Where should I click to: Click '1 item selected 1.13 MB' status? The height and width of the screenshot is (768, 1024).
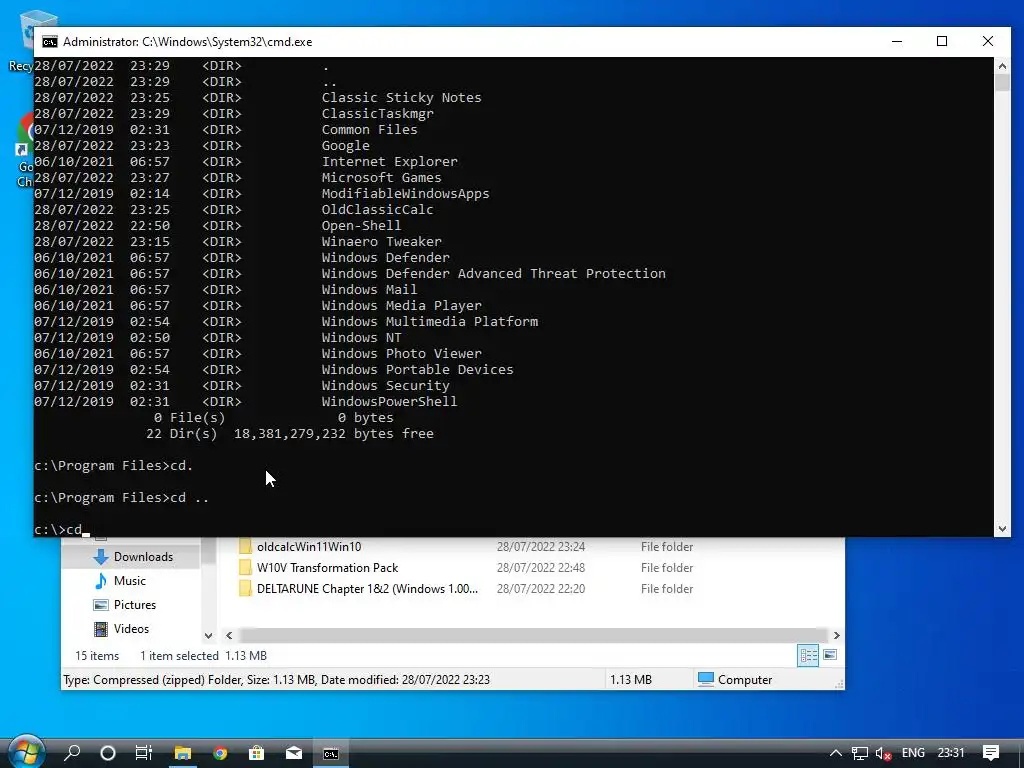[203, 656]
